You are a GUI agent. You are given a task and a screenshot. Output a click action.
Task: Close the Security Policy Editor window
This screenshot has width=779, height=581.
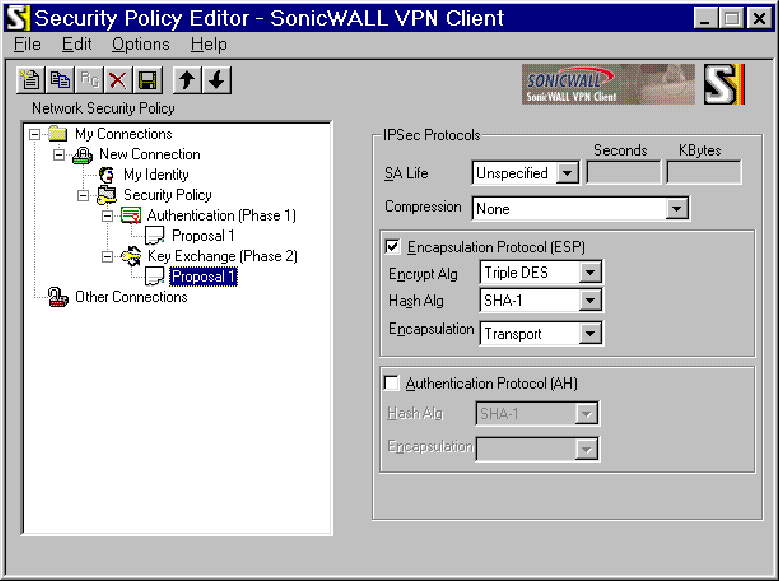(759, 19)
